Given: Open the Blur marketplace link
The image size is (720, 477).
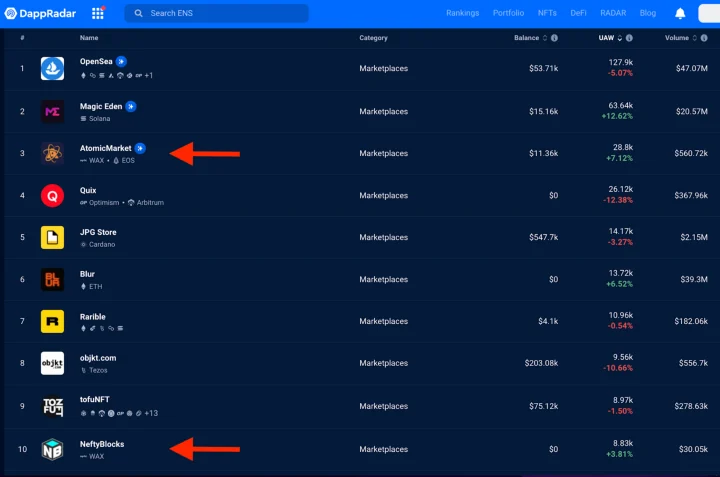Looking at the screenshot, I should point(87,273).
